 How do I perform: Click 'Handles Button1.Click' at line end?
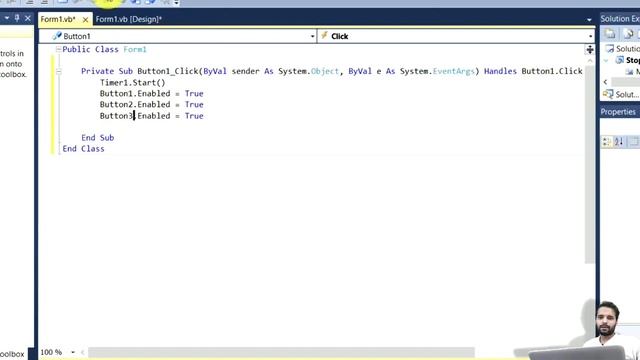click(x=533, y=71)
